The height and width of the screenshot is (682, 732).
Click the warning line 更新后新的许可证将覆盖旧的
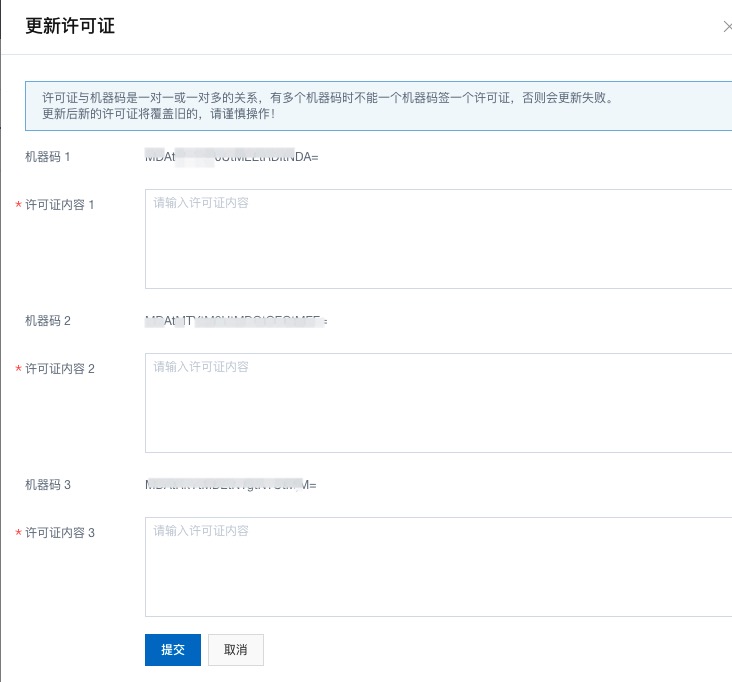(159, 114)
